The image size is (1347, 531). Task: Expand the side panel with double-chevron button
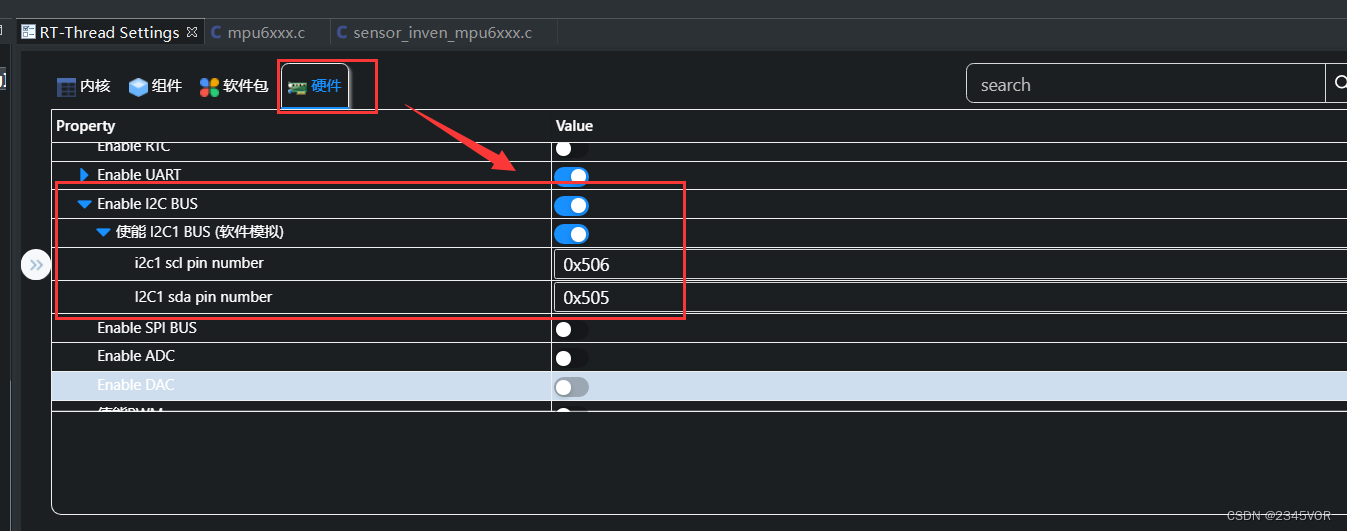point(36,265)
